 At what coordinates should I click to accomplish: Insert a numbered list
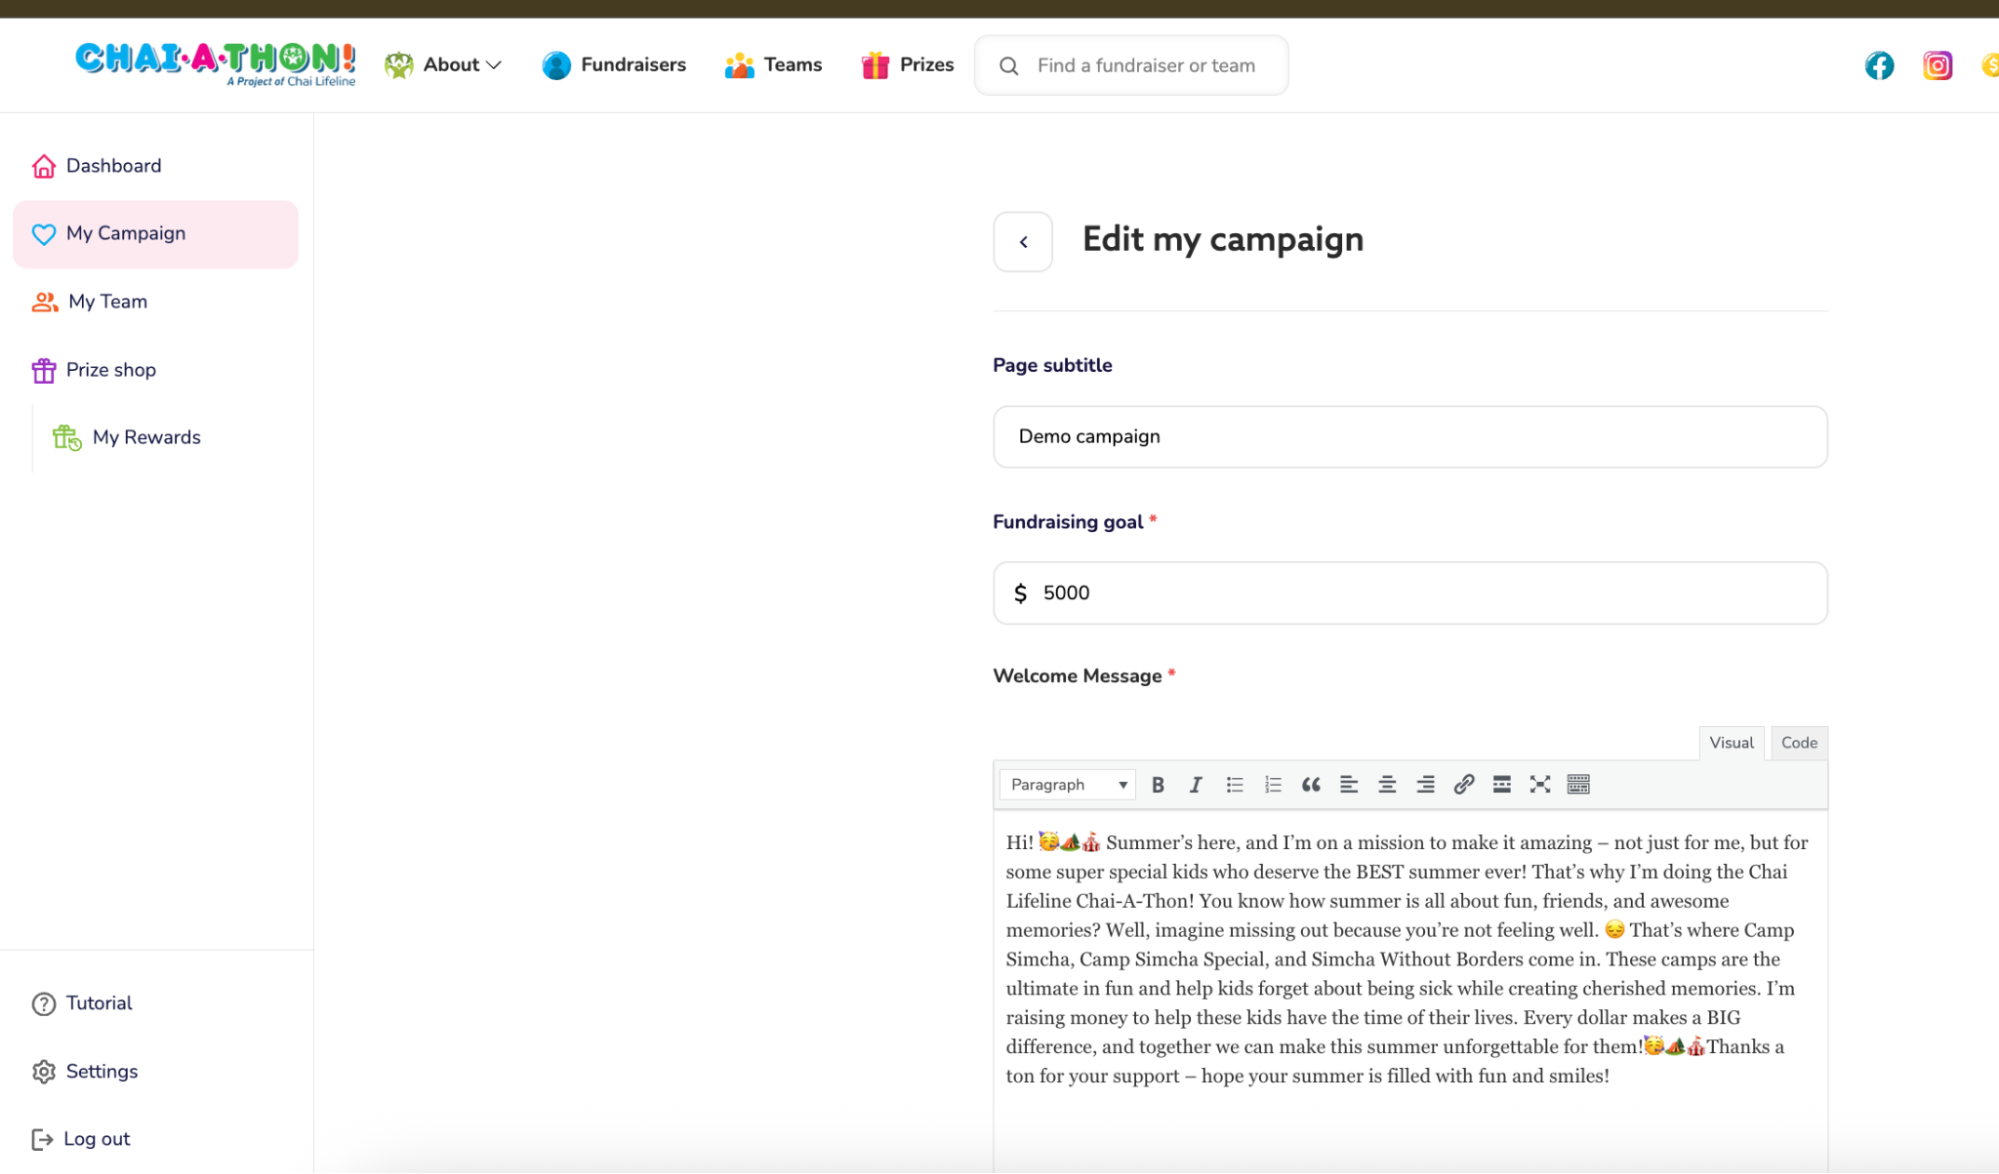(1272, 785)
